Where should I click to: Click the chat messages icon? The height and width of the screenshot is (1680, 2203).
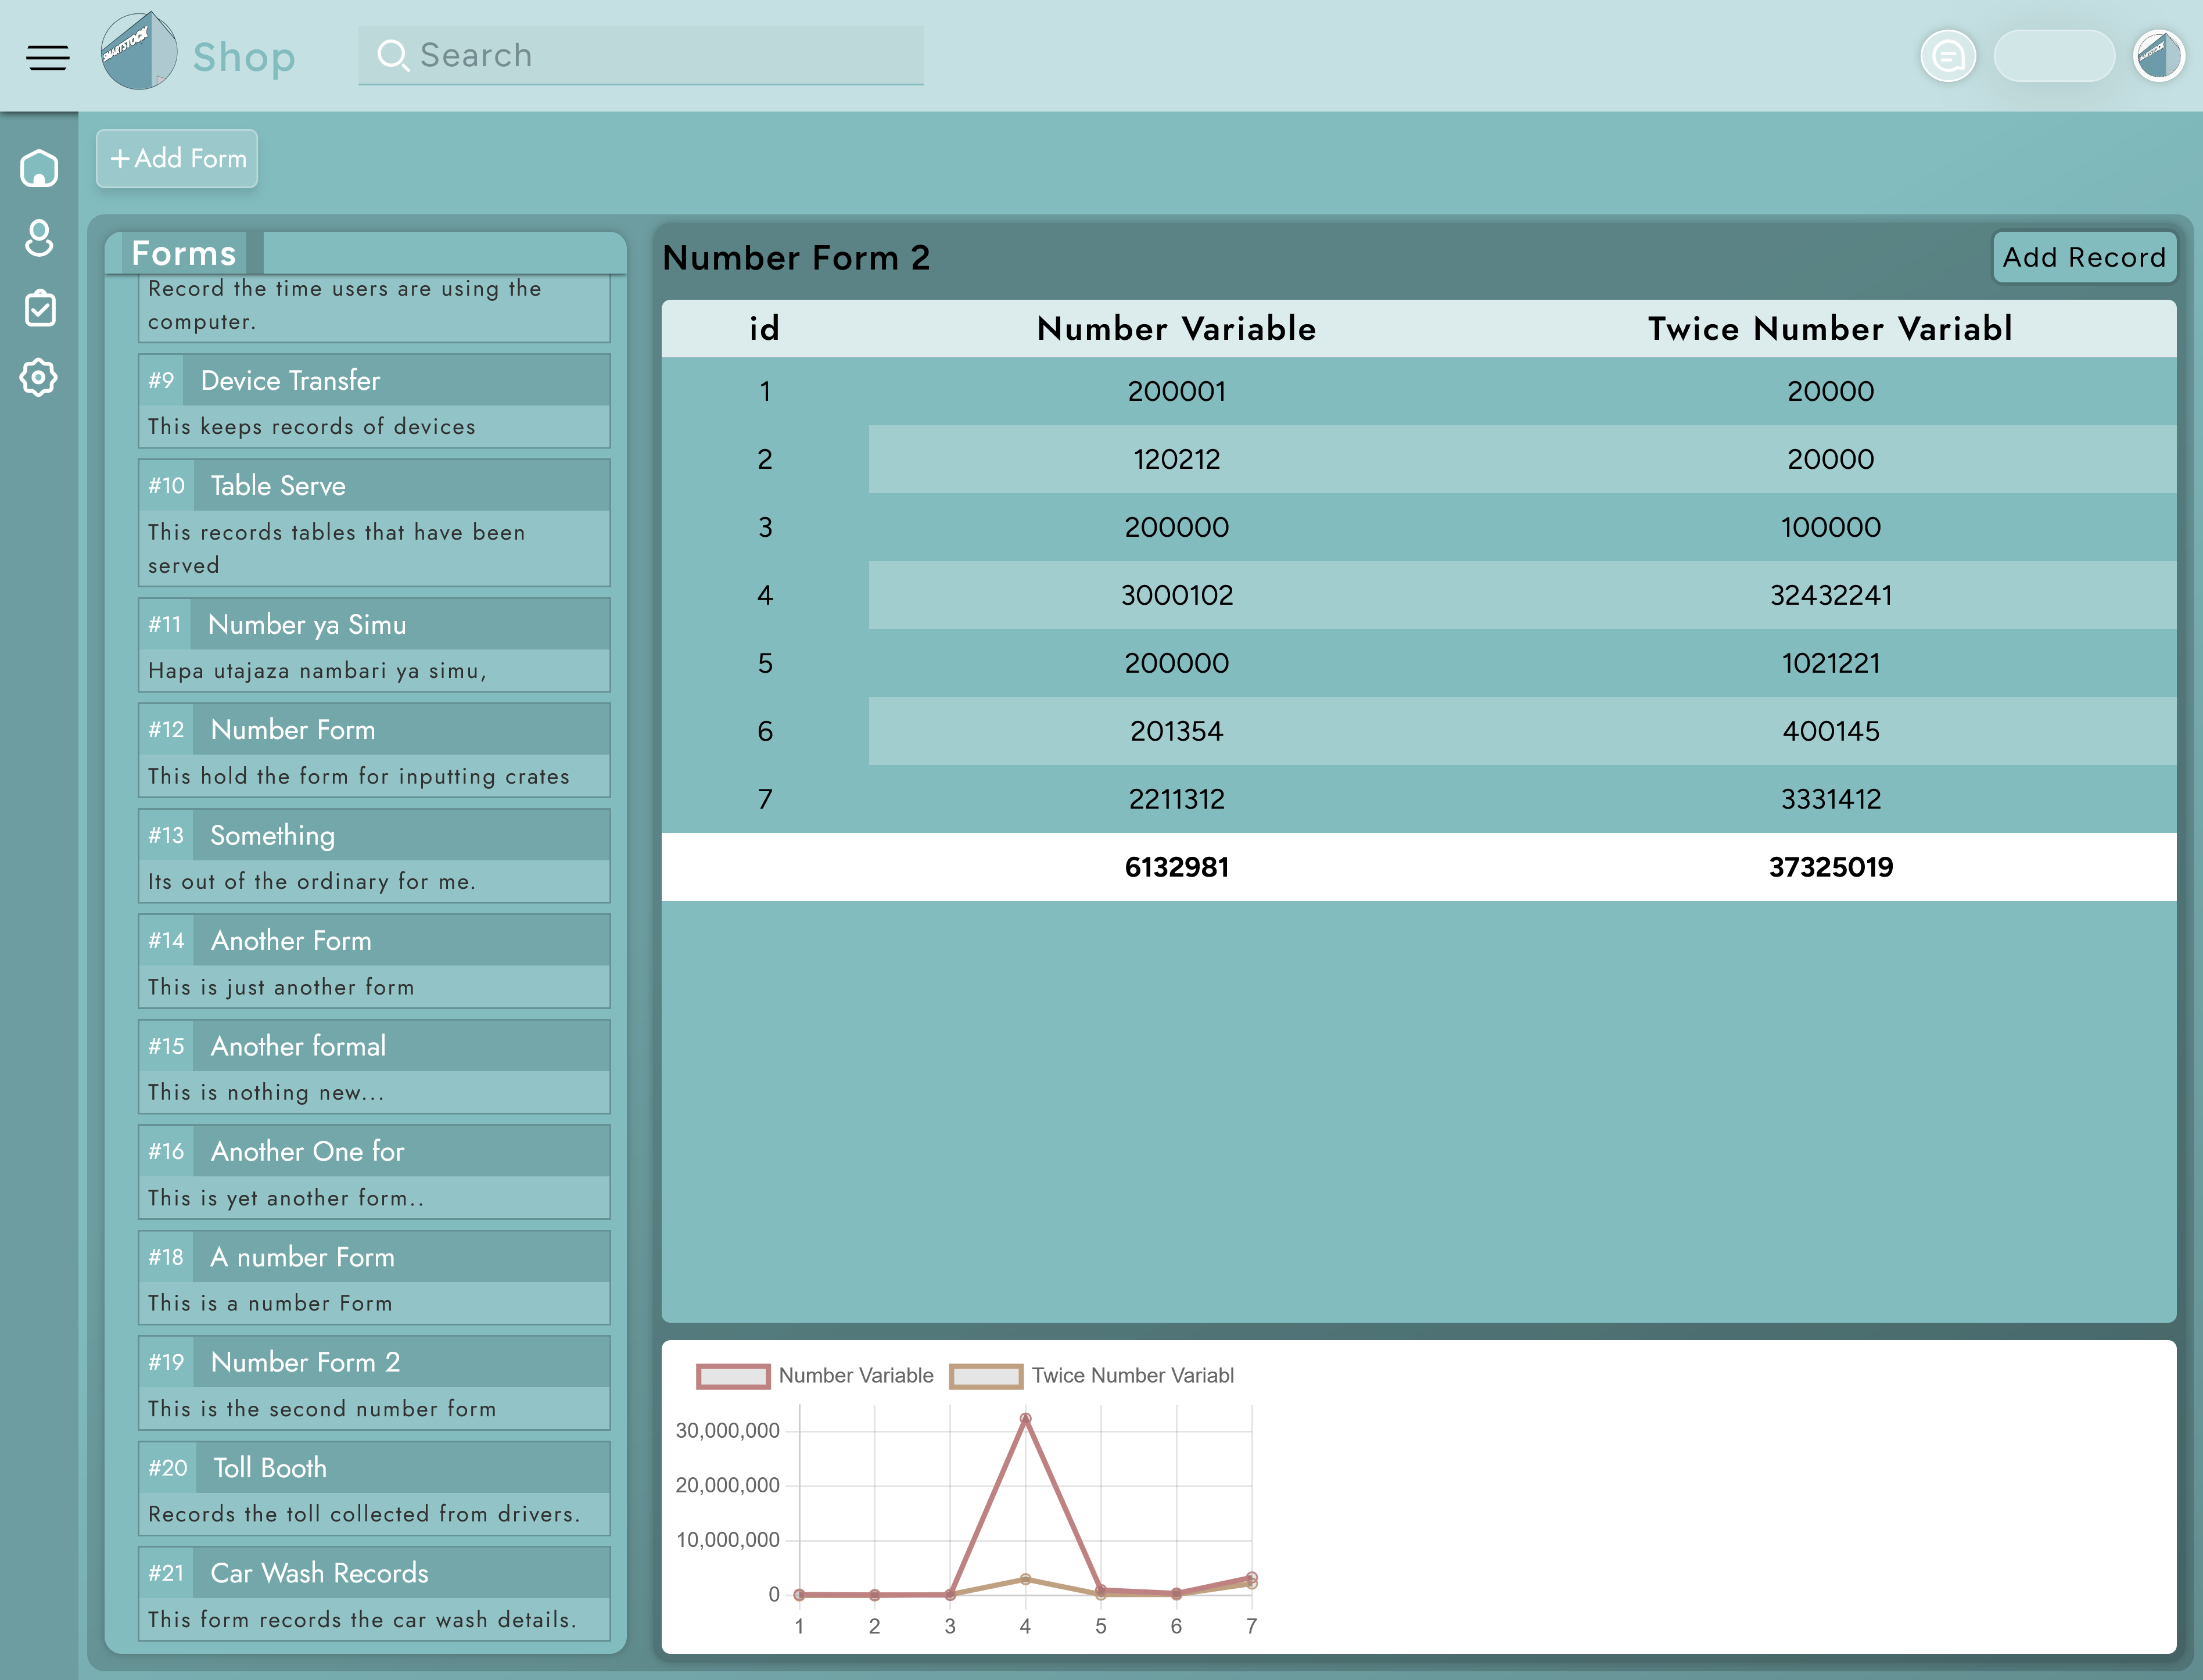1947,56
